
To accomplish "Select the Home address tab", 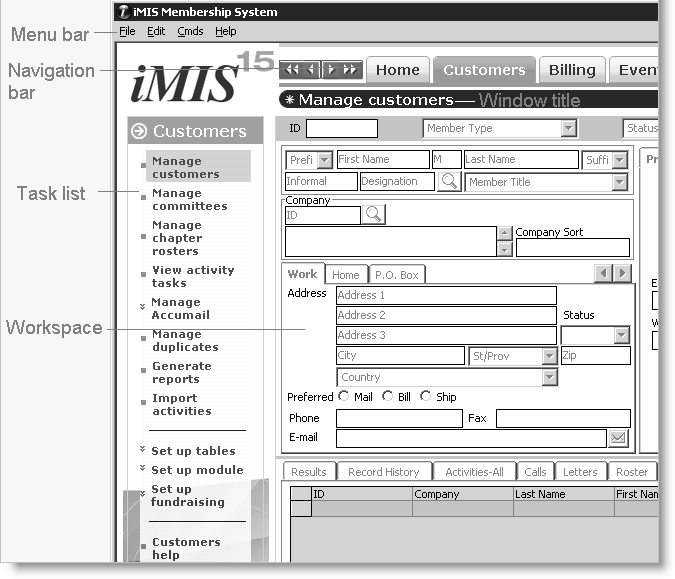I will [x=346, y=275].
